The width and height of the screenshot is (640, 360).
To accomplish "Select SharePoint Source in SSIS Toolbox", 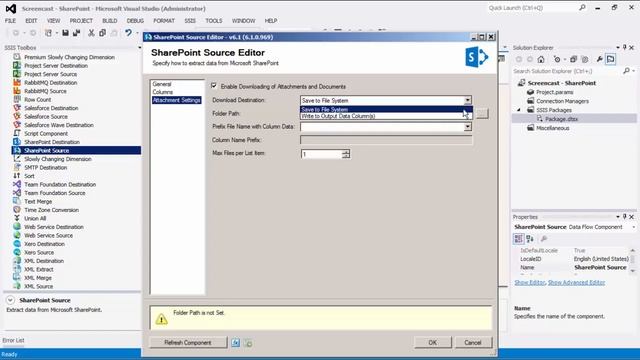I will (76, 151).
